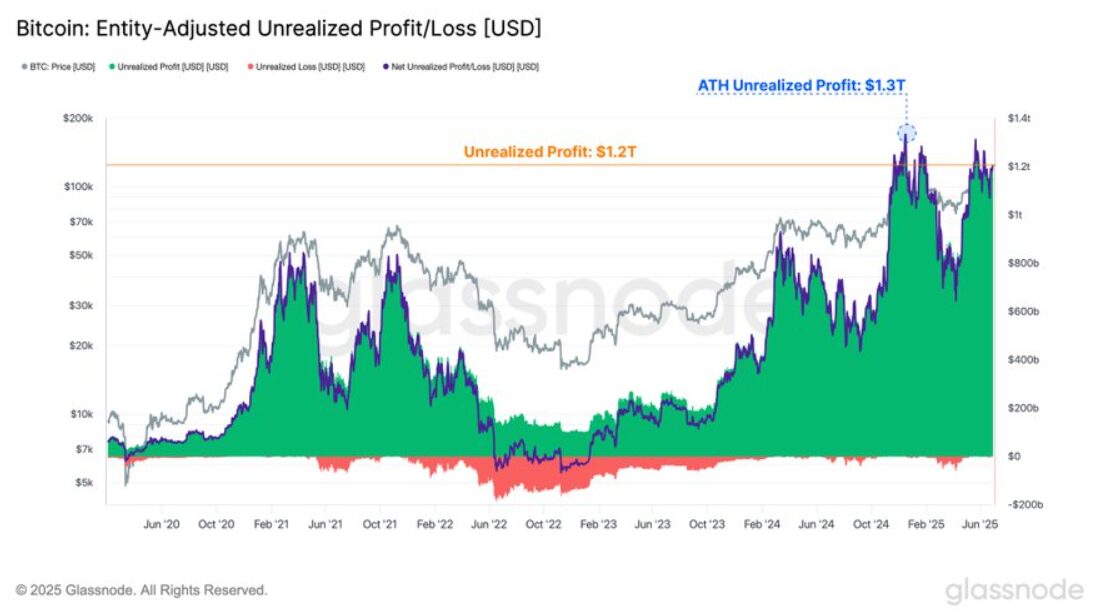Toggle Unrealized Profit [USD] legend entry
Screen dimensions: 1097x611
169,67
